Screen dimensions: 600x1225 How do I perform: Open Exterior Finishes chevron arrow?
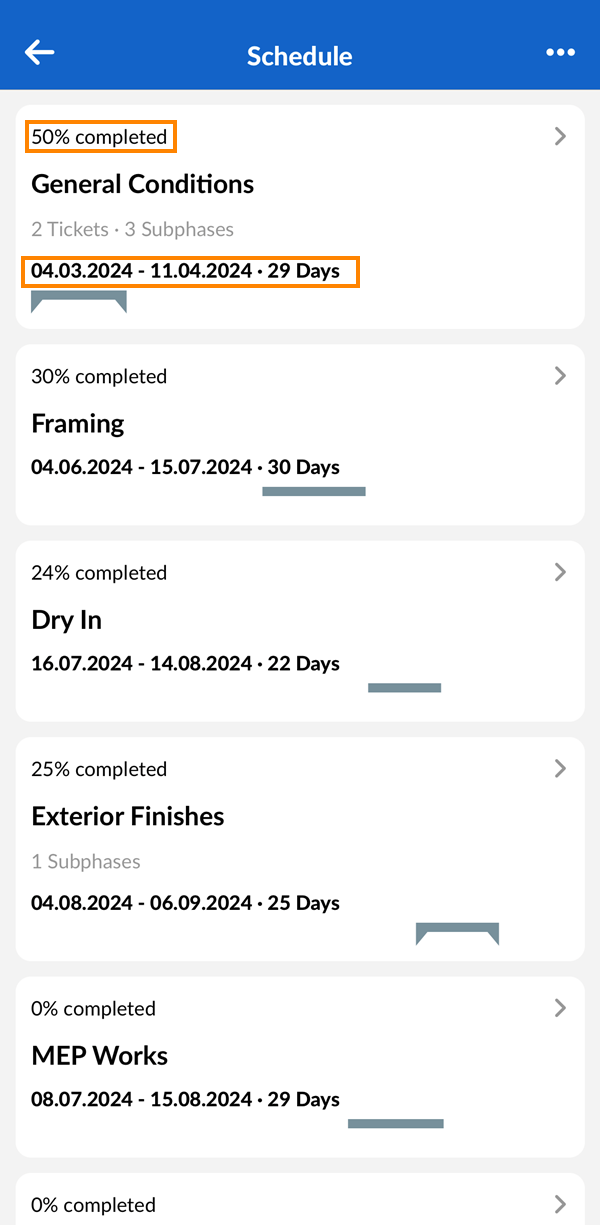(x=560, y=768)
